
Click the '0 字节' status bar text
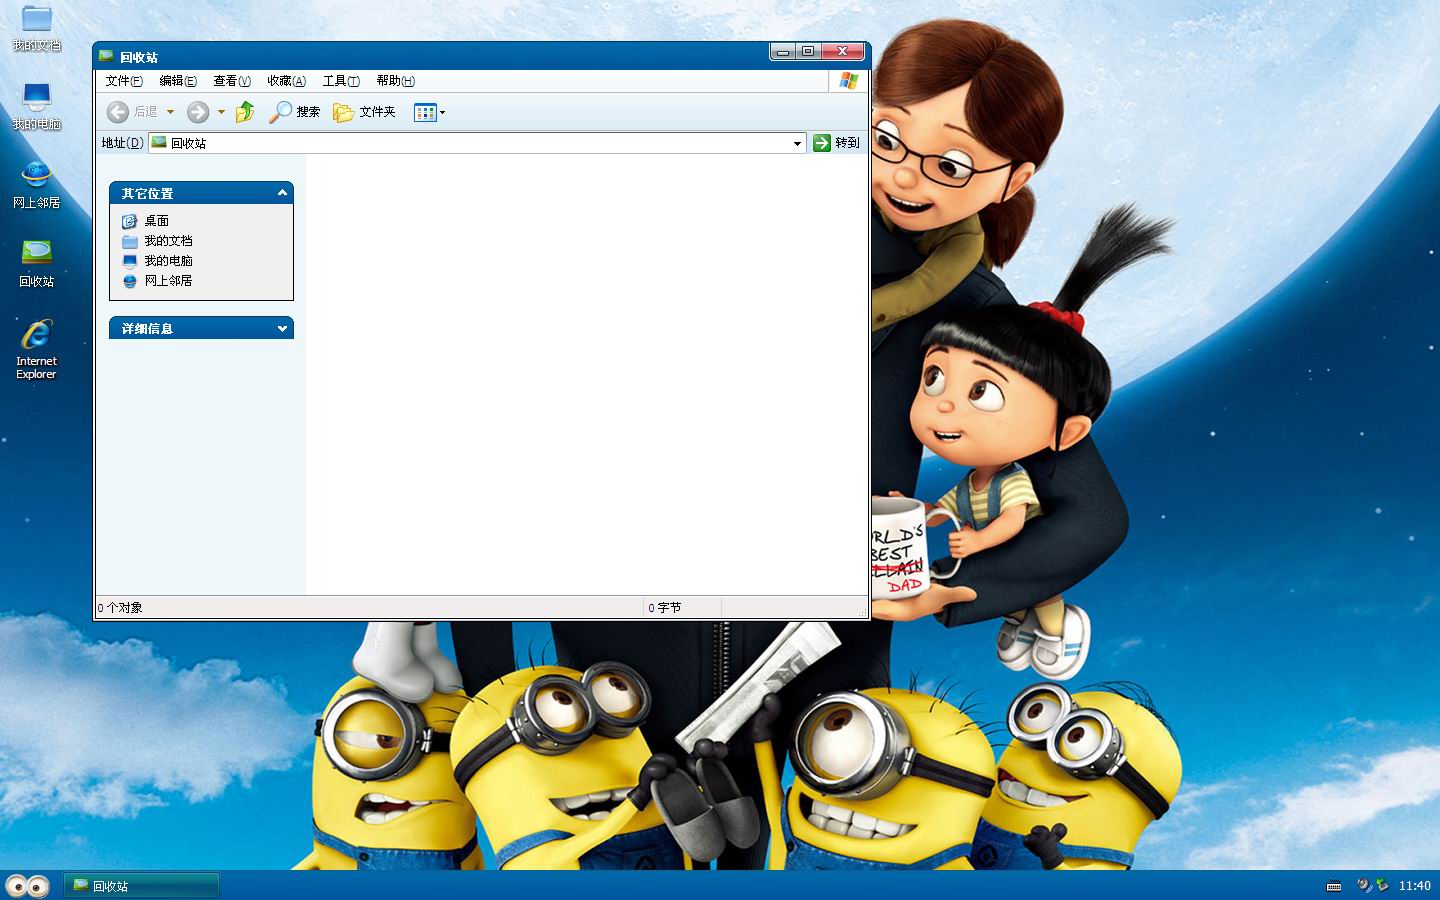click(x=664, y=608)
